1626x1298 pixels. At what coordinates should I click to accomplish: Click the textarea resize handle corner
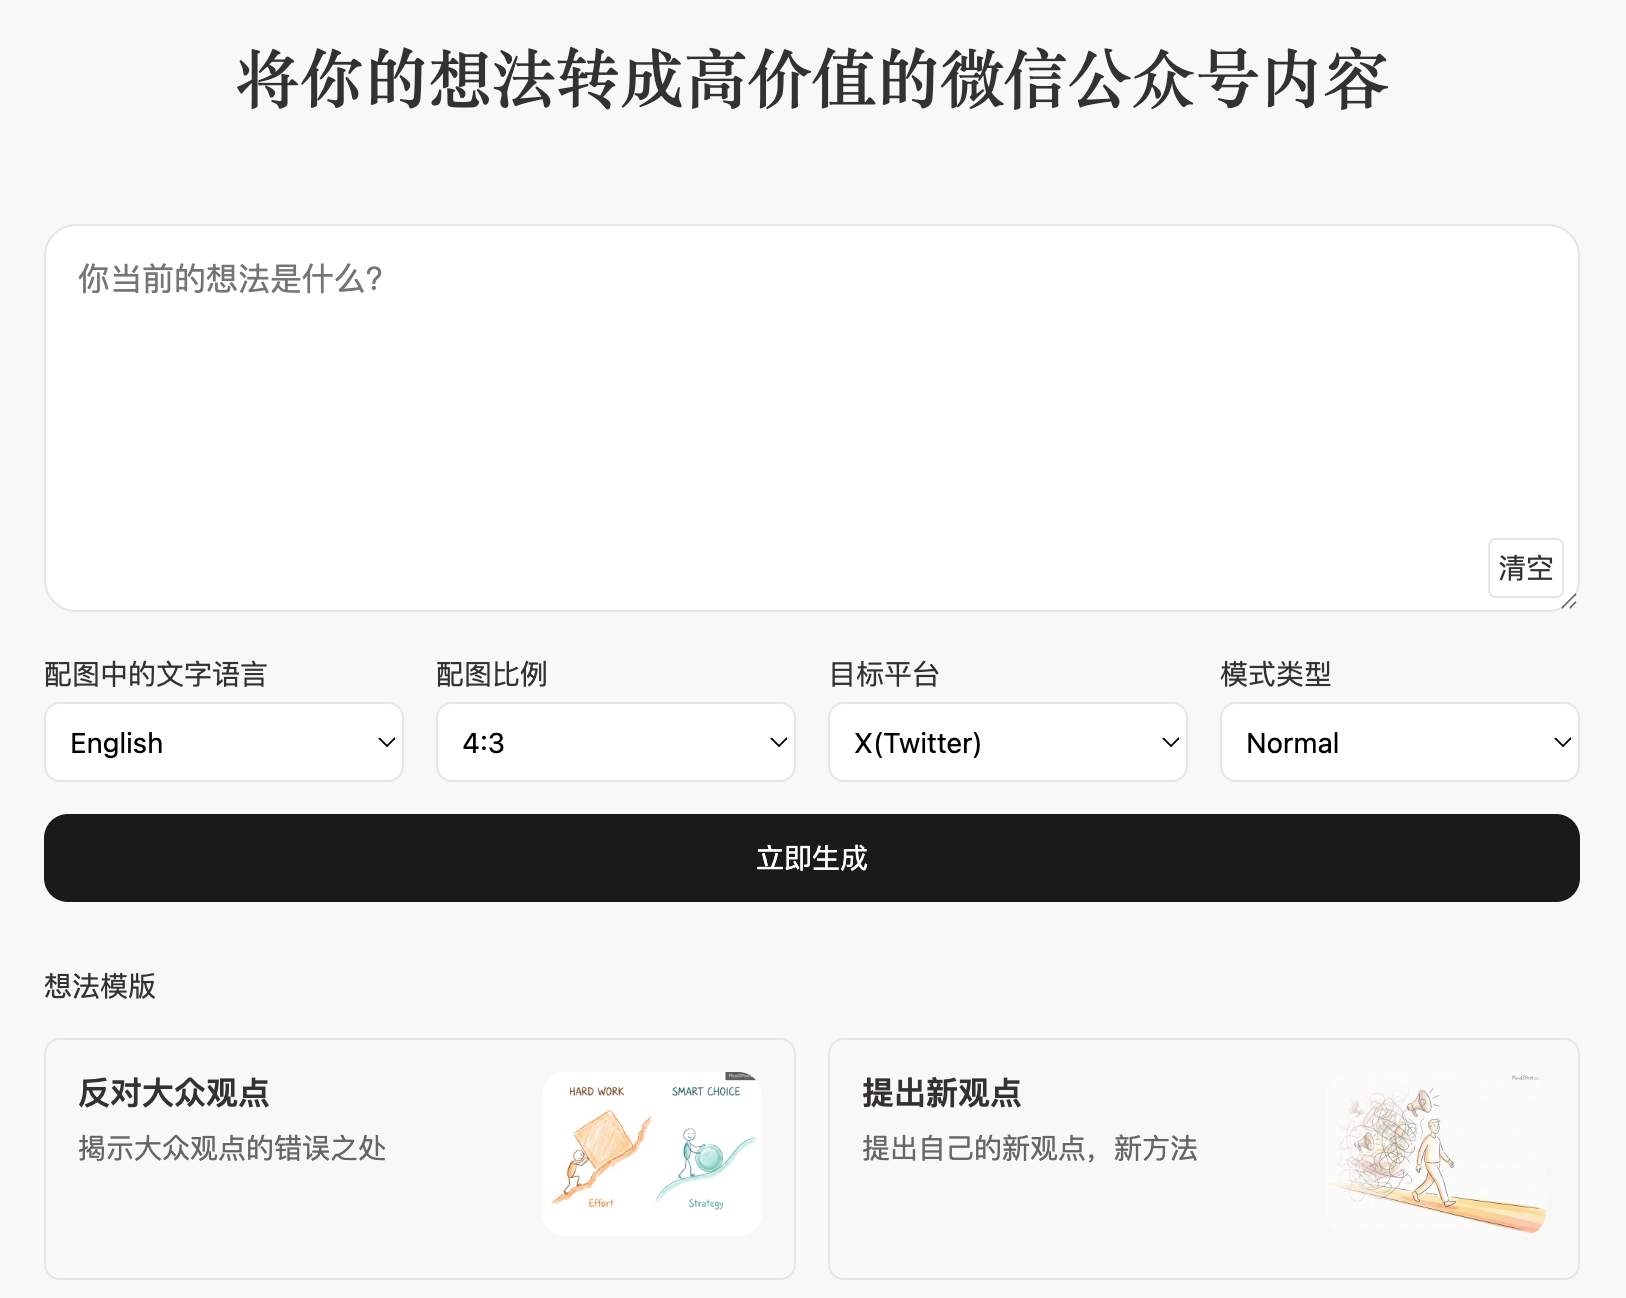pyautogui.click(x=1569, y=601)
